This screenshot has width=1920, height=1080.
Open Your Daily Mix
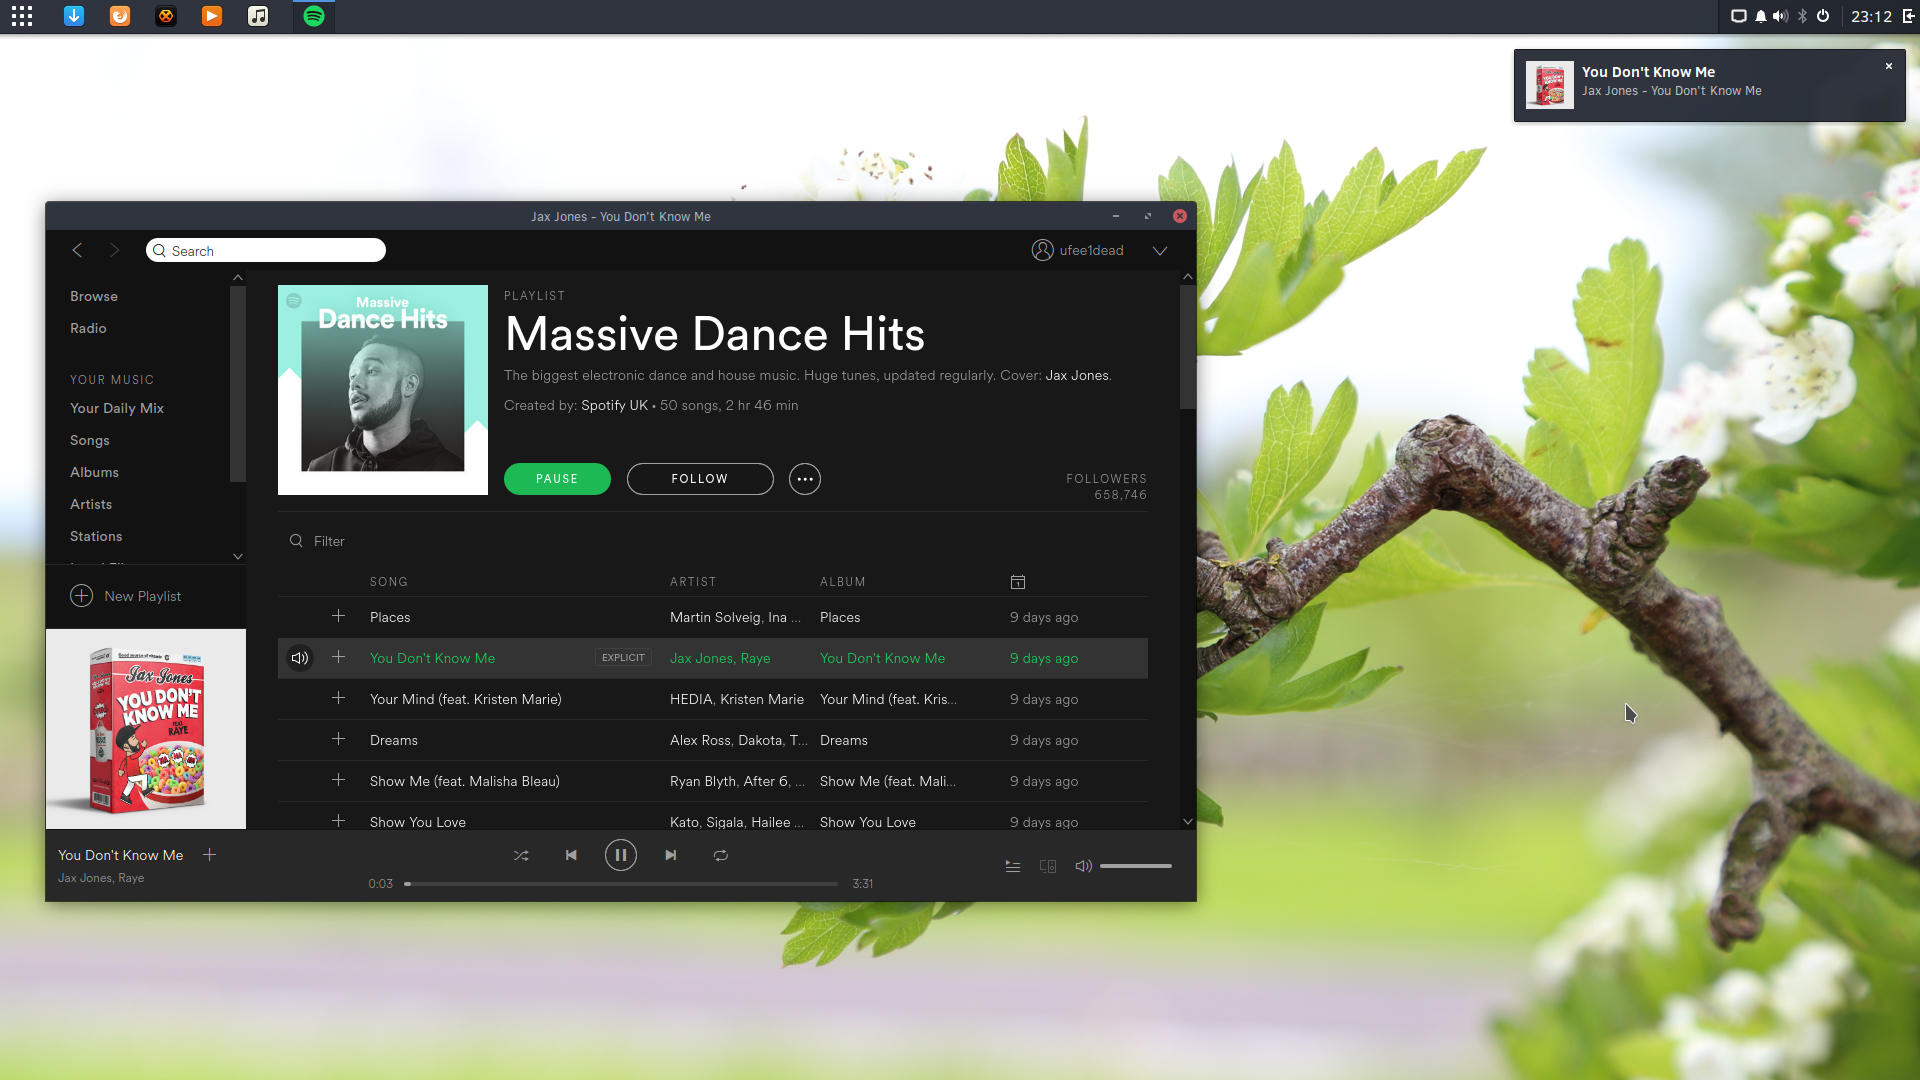[x=117, y=408]
